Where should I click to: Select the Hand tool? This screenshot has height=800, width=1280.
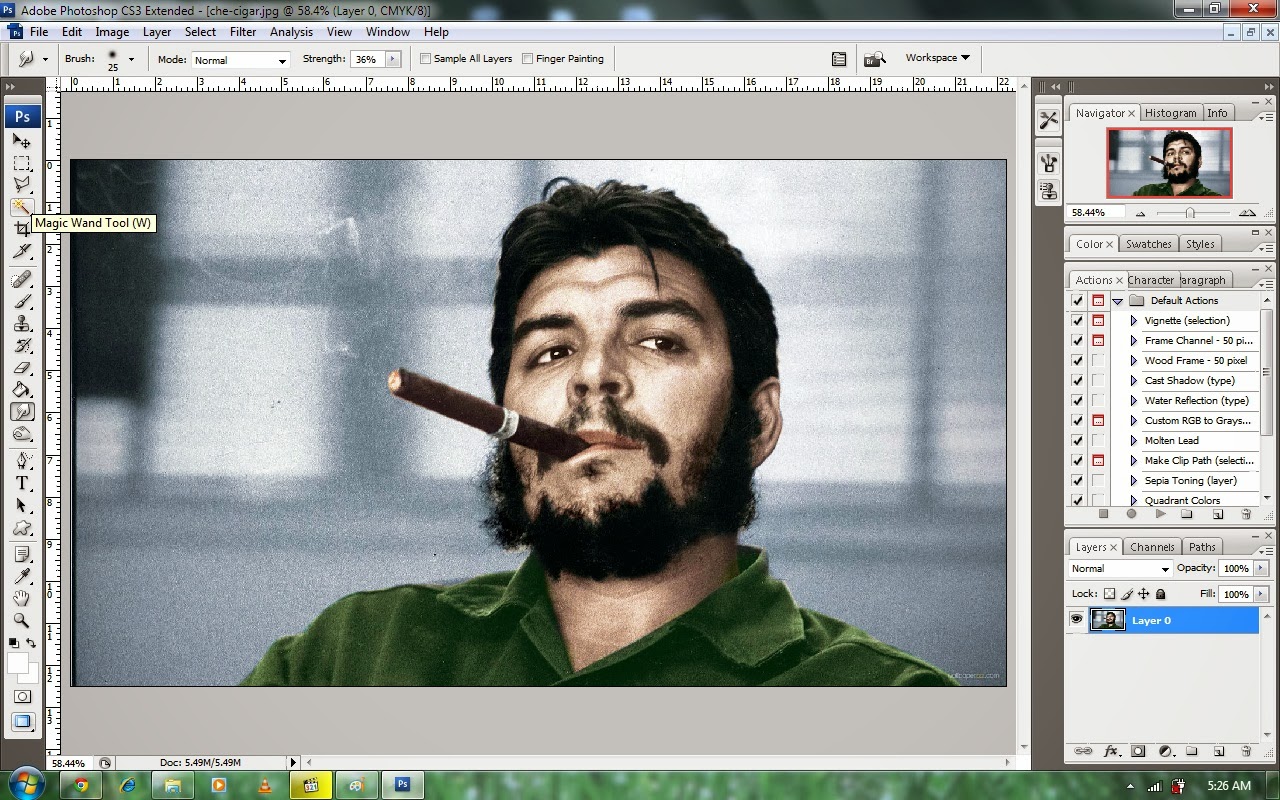point(22,599)
